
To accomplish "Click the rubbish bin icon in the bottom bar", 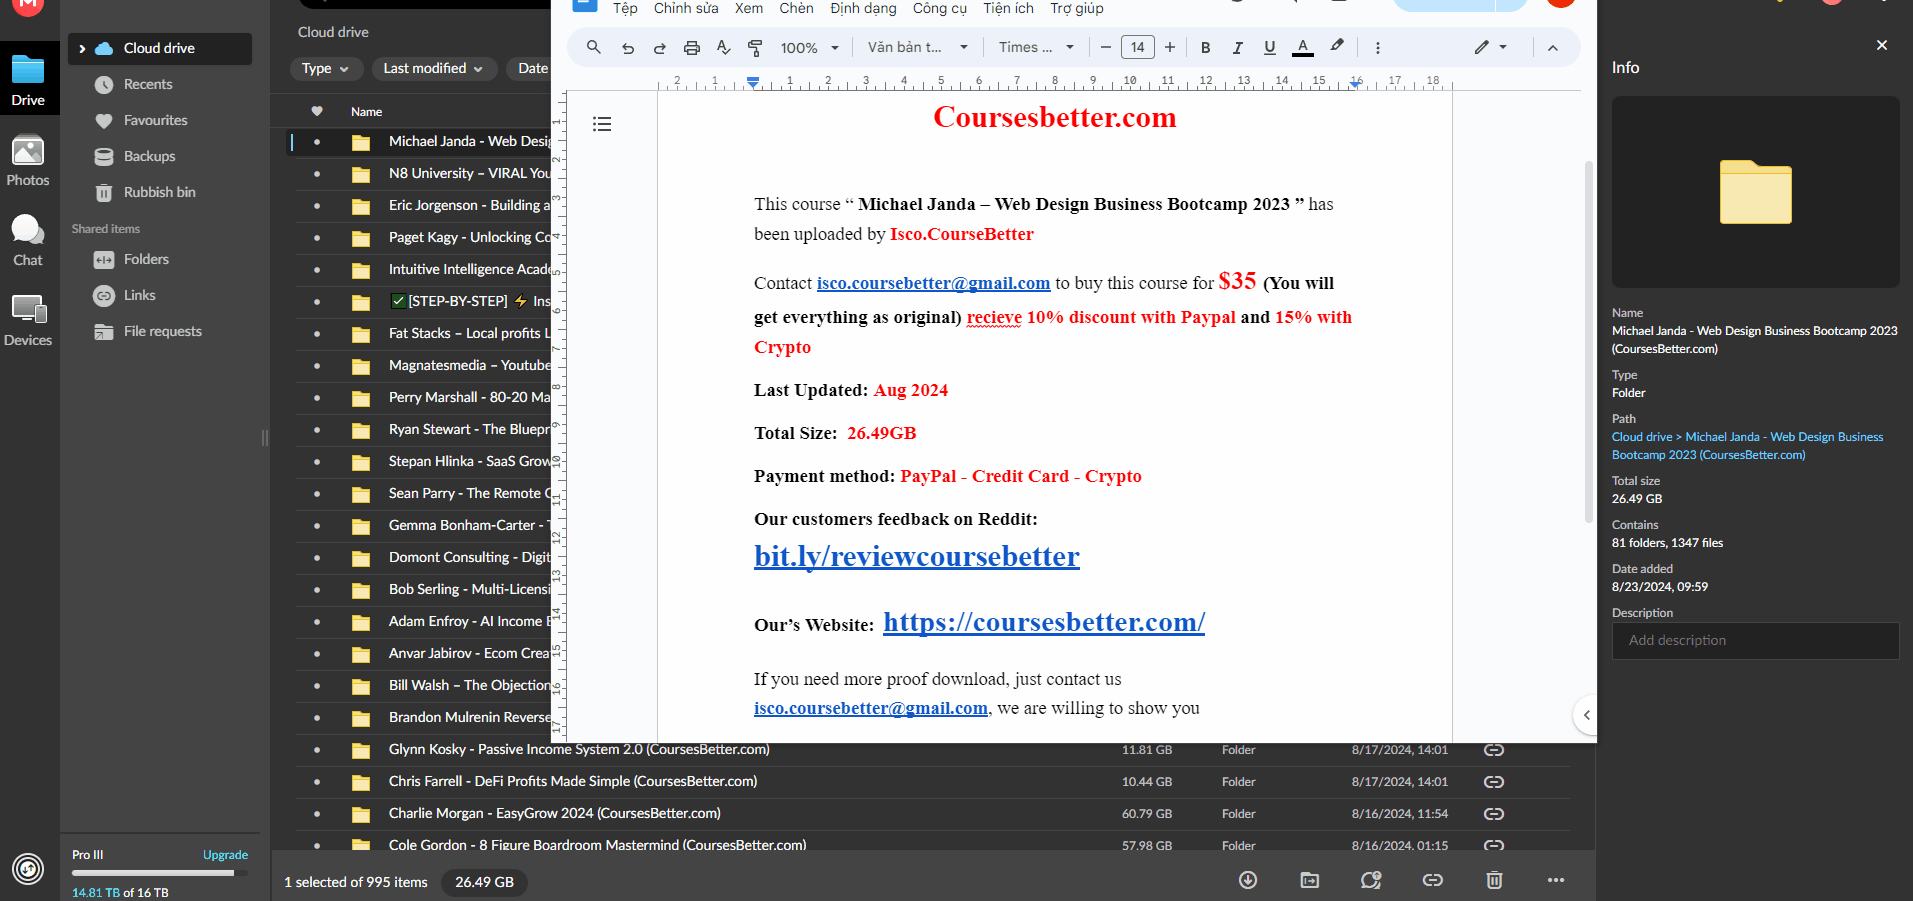I will (x=1494, y=880).
